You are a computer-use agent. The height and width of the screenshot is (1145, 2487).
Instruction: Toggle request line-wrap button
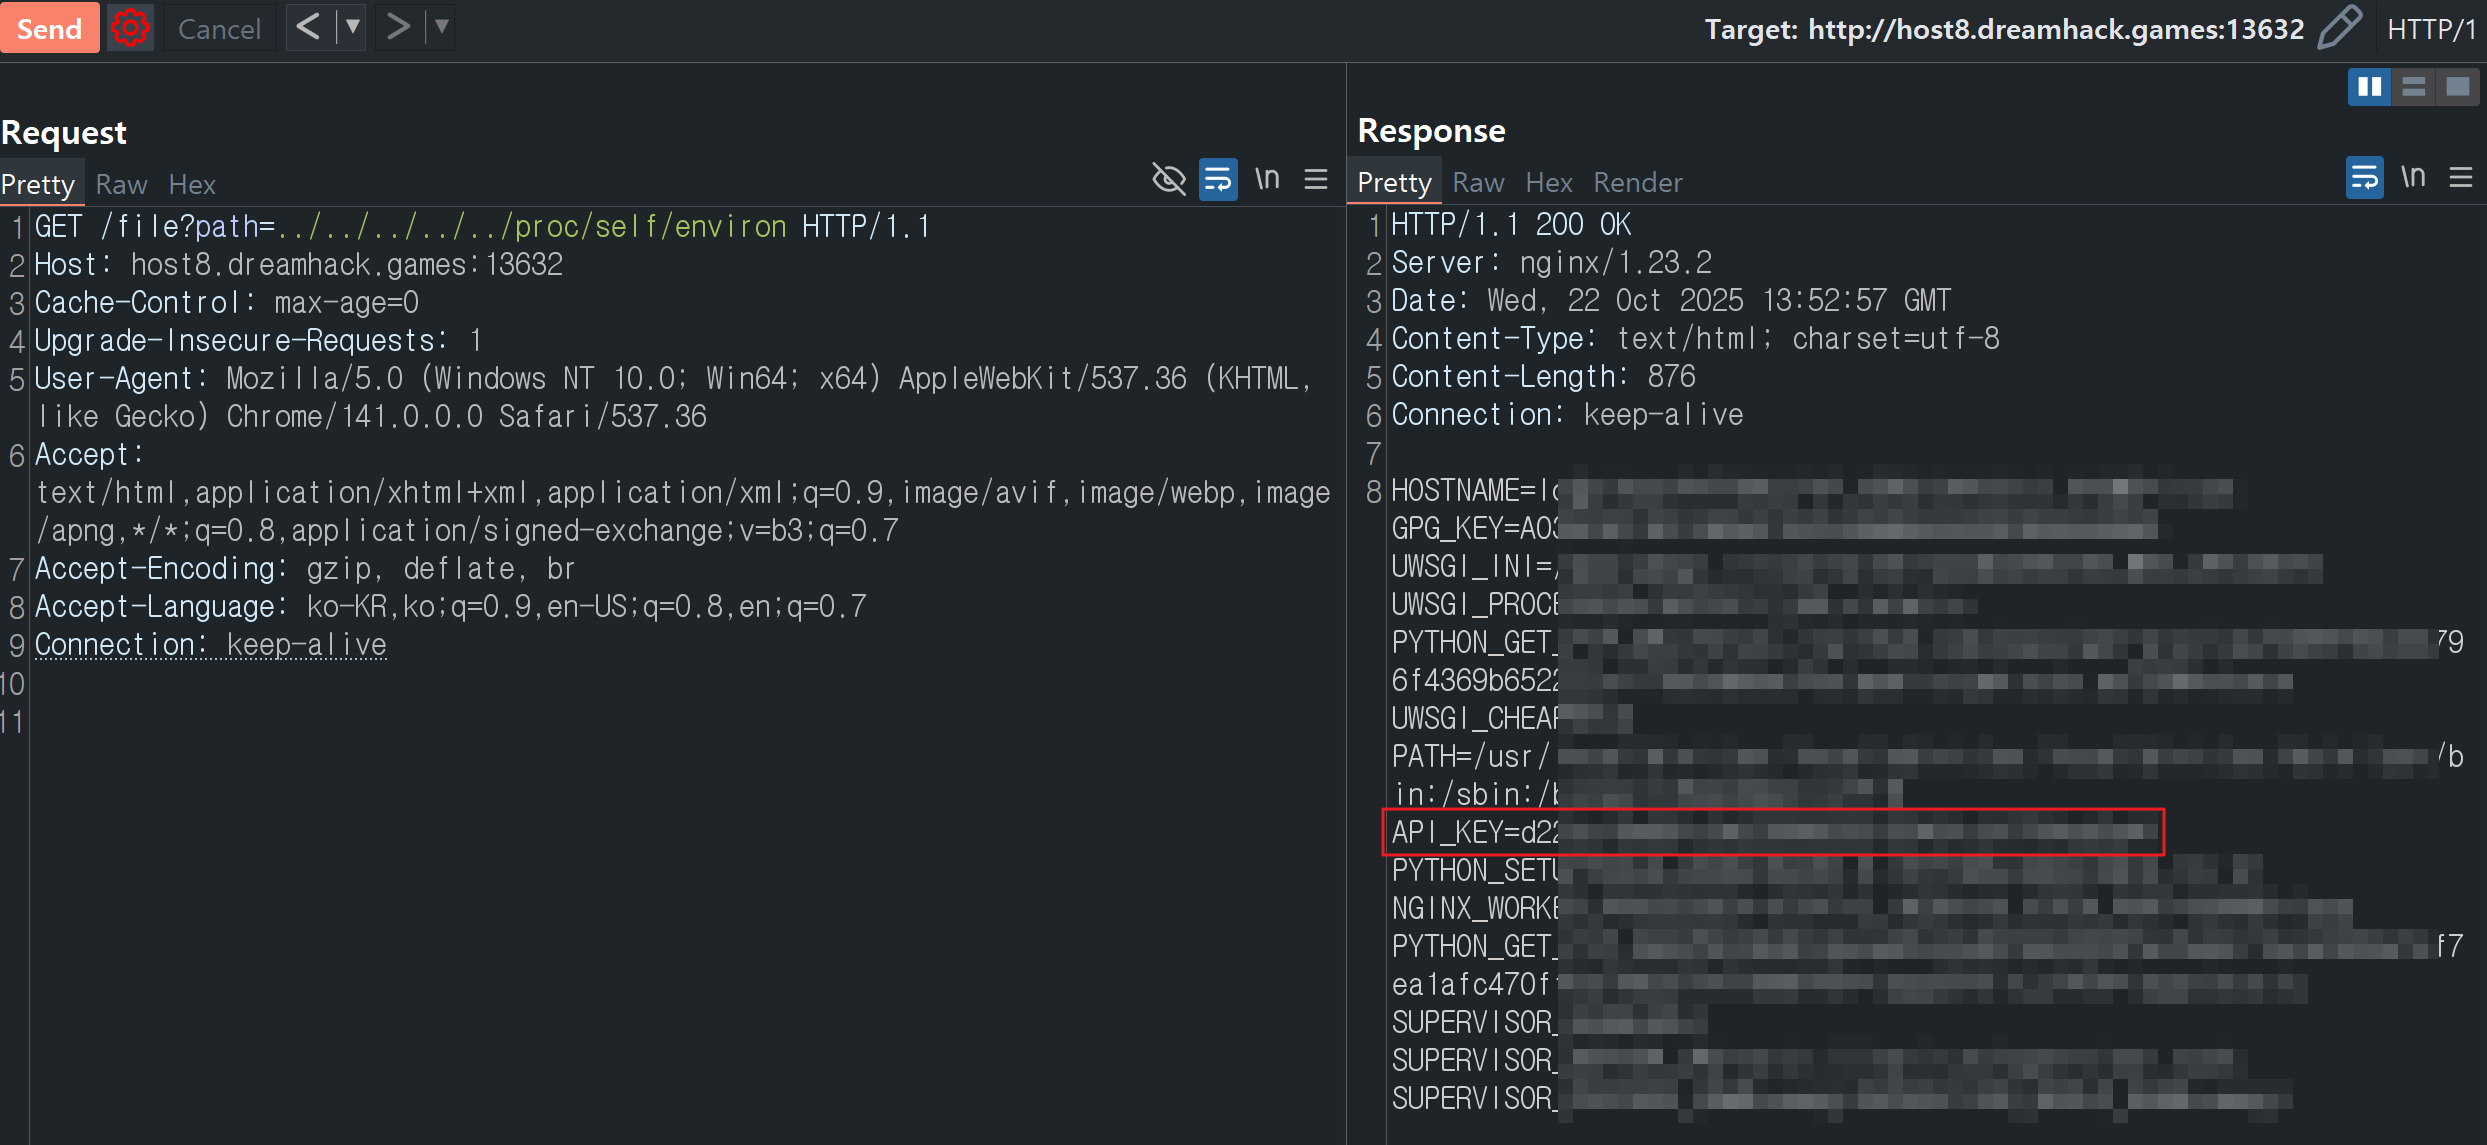(1218, 180)
